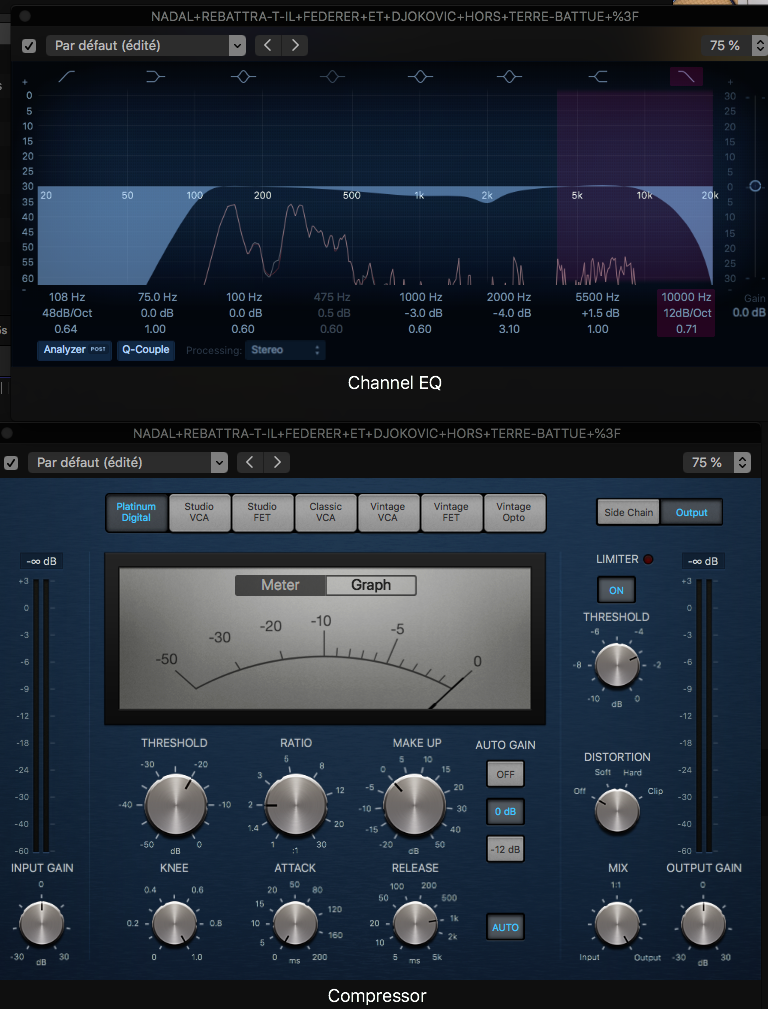Toggle the 1000 Hz parametric band icon
Viewport: 768px width, 1009px height.
[x=420, y=77]
